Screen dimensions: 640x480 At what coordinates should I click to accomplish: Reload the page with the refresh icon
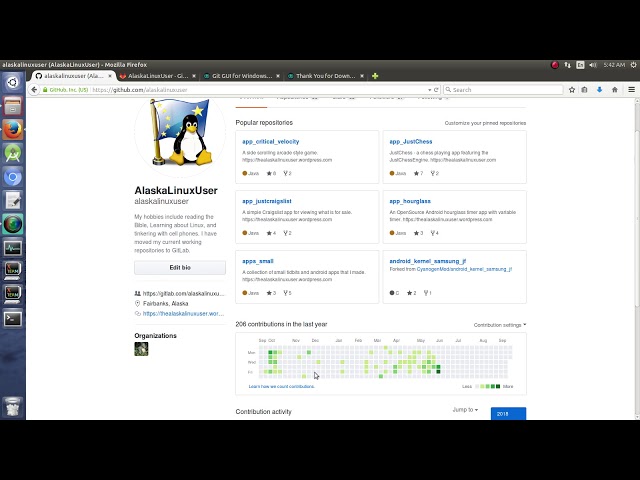[436, 90]
